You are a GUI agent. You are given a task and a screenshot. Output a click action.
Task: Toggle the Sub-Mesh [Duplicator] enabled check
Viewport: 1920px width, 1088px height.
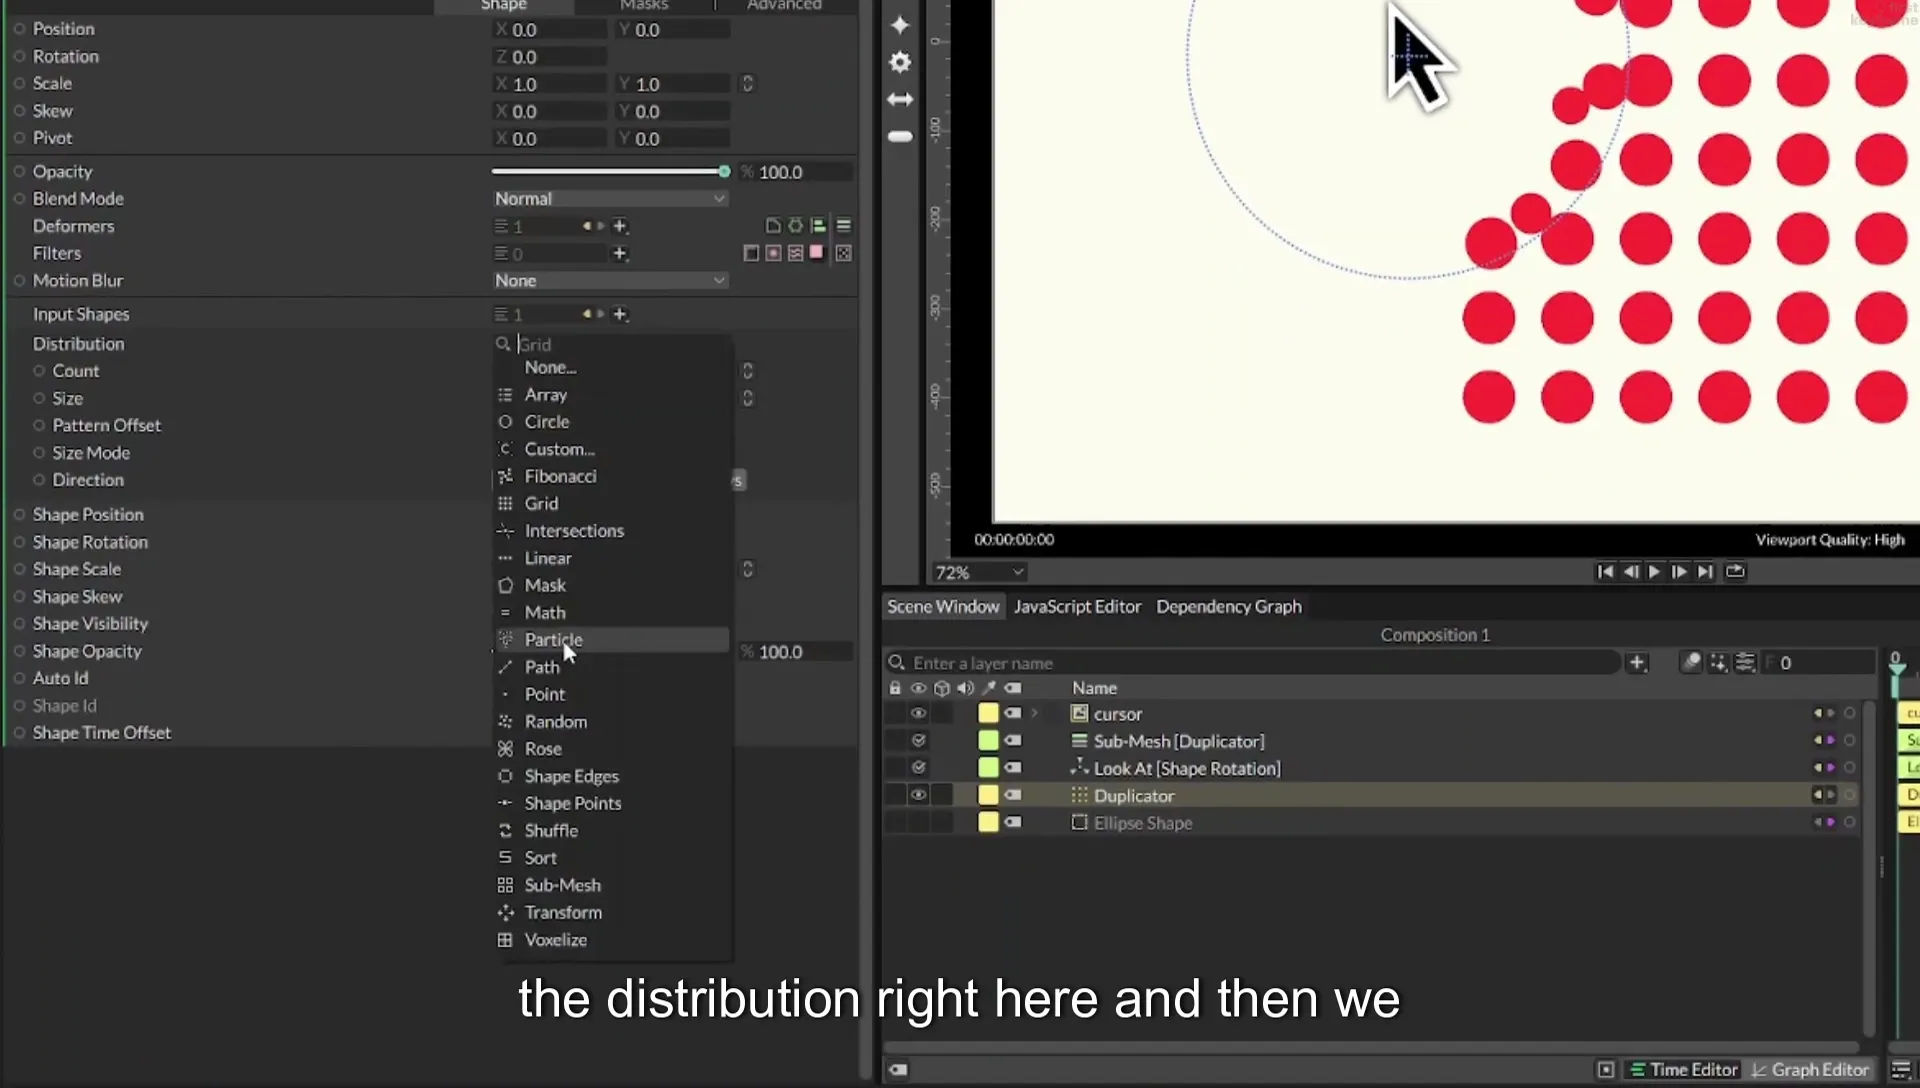click(918, 741)
